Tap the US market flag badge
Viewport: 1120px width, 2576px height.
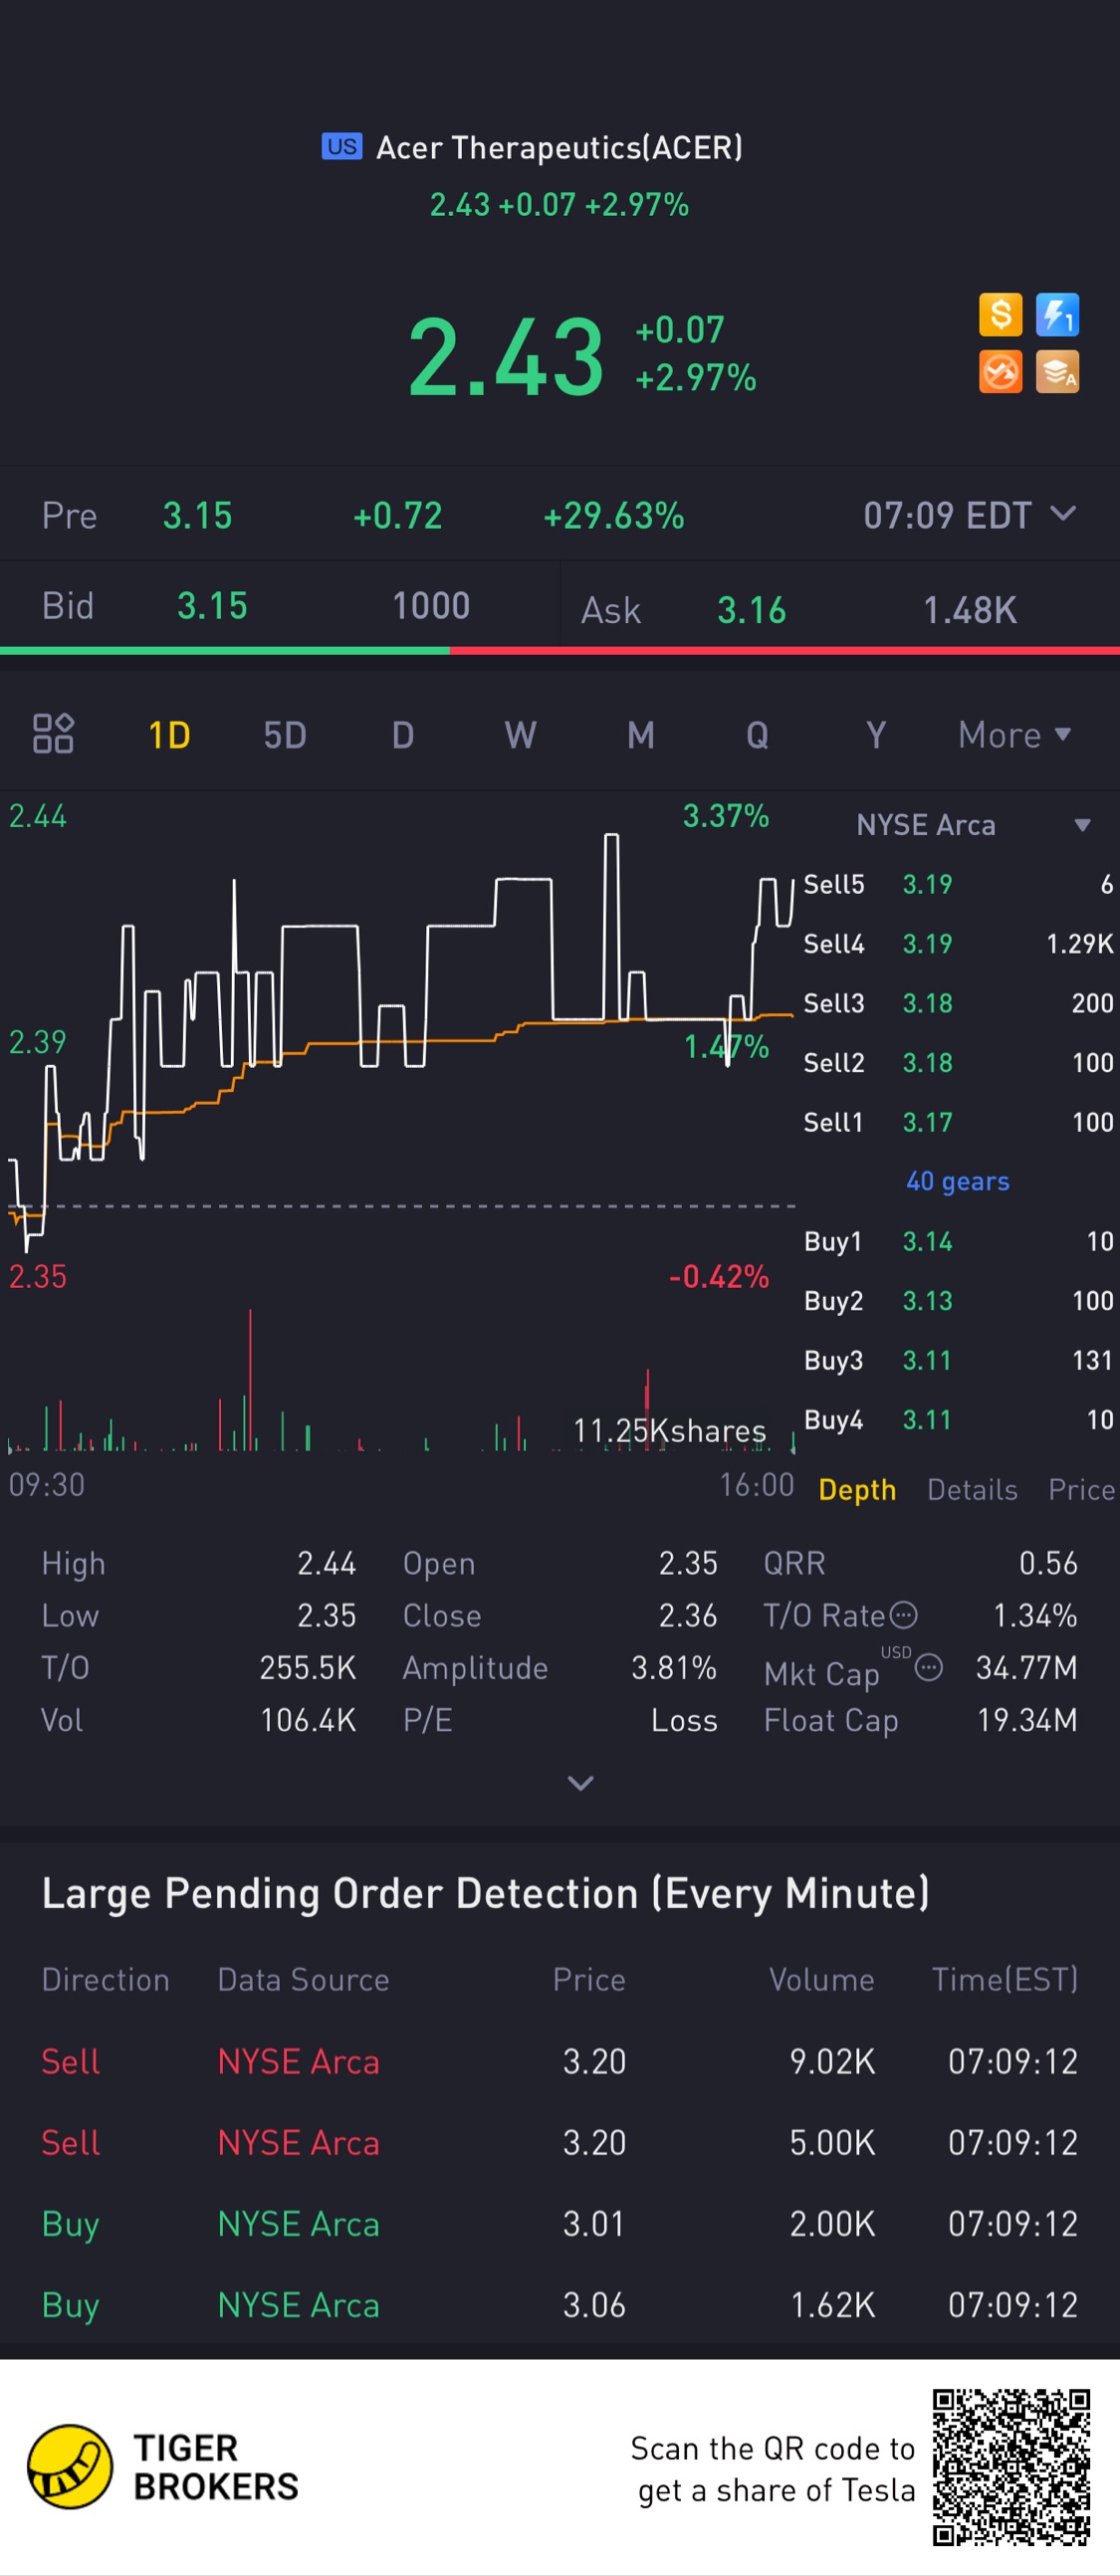[342, 146]
